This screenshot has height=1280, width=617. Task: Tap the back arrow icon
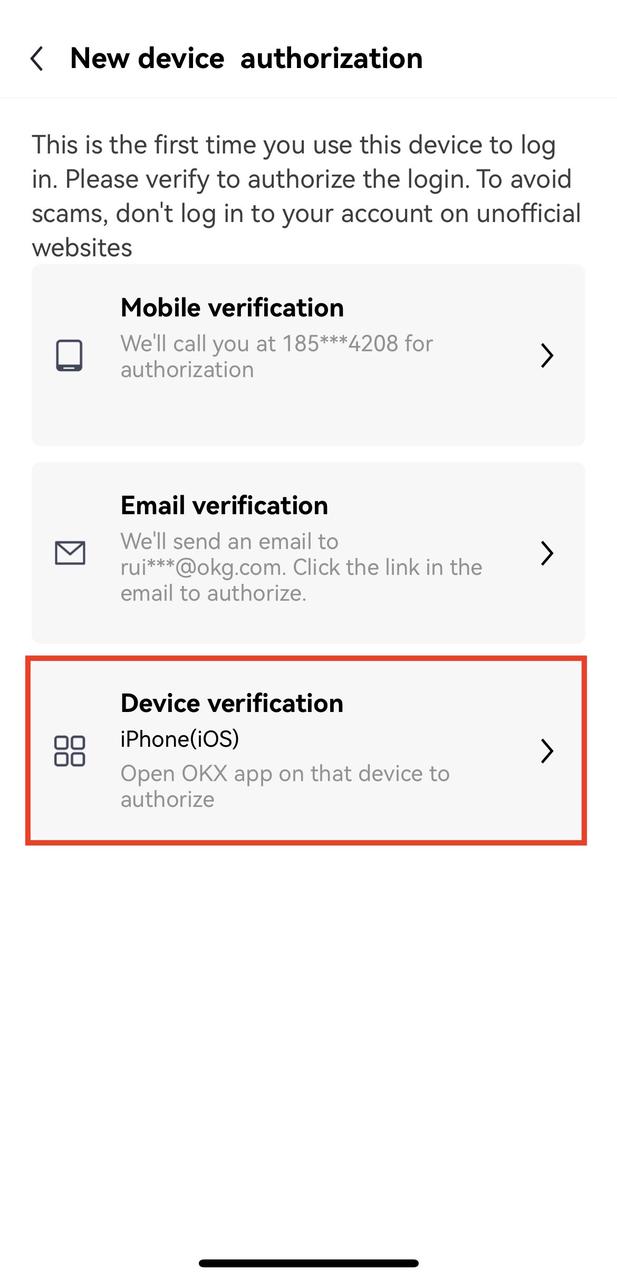(x=37, y=59)
